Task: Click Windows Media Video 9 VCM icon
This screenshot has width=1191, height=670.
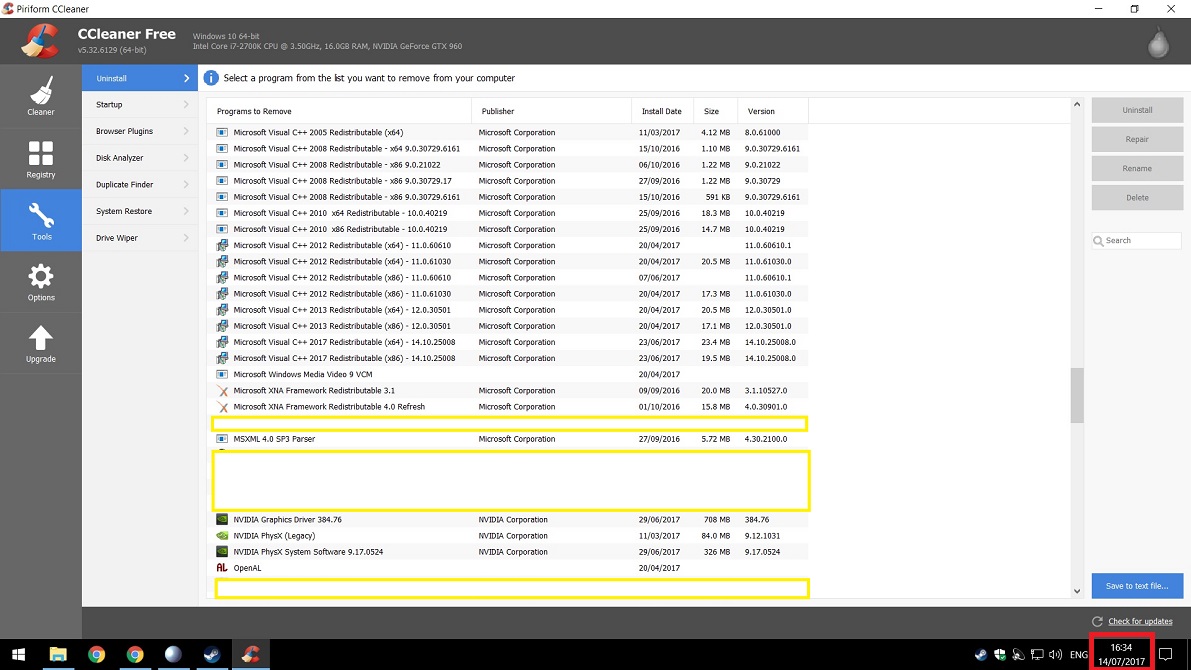Action: pos(222,375)
